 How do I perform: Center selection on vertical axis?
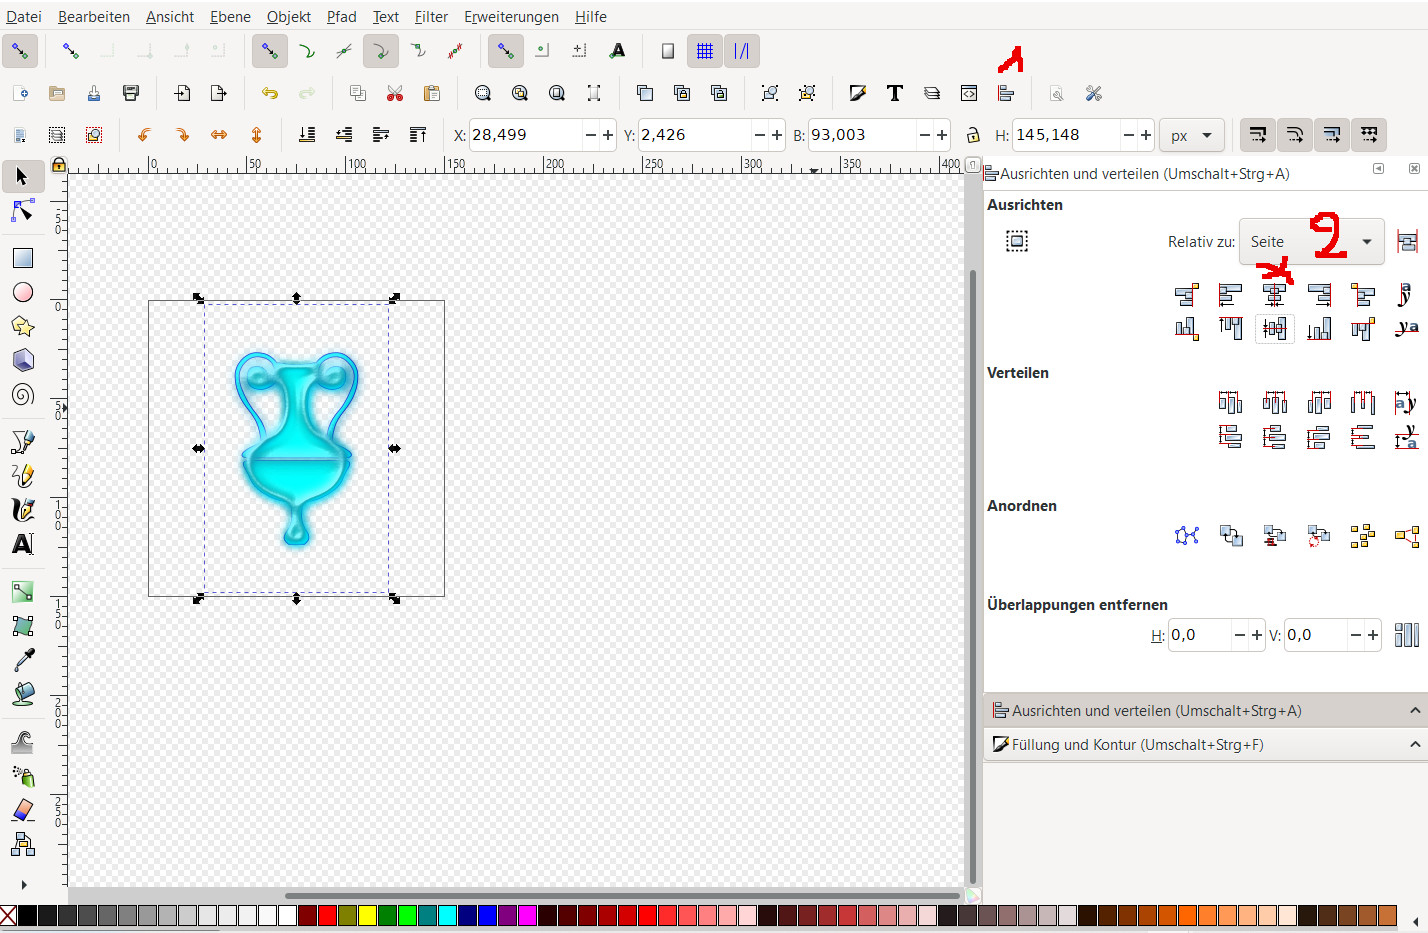1274,295
